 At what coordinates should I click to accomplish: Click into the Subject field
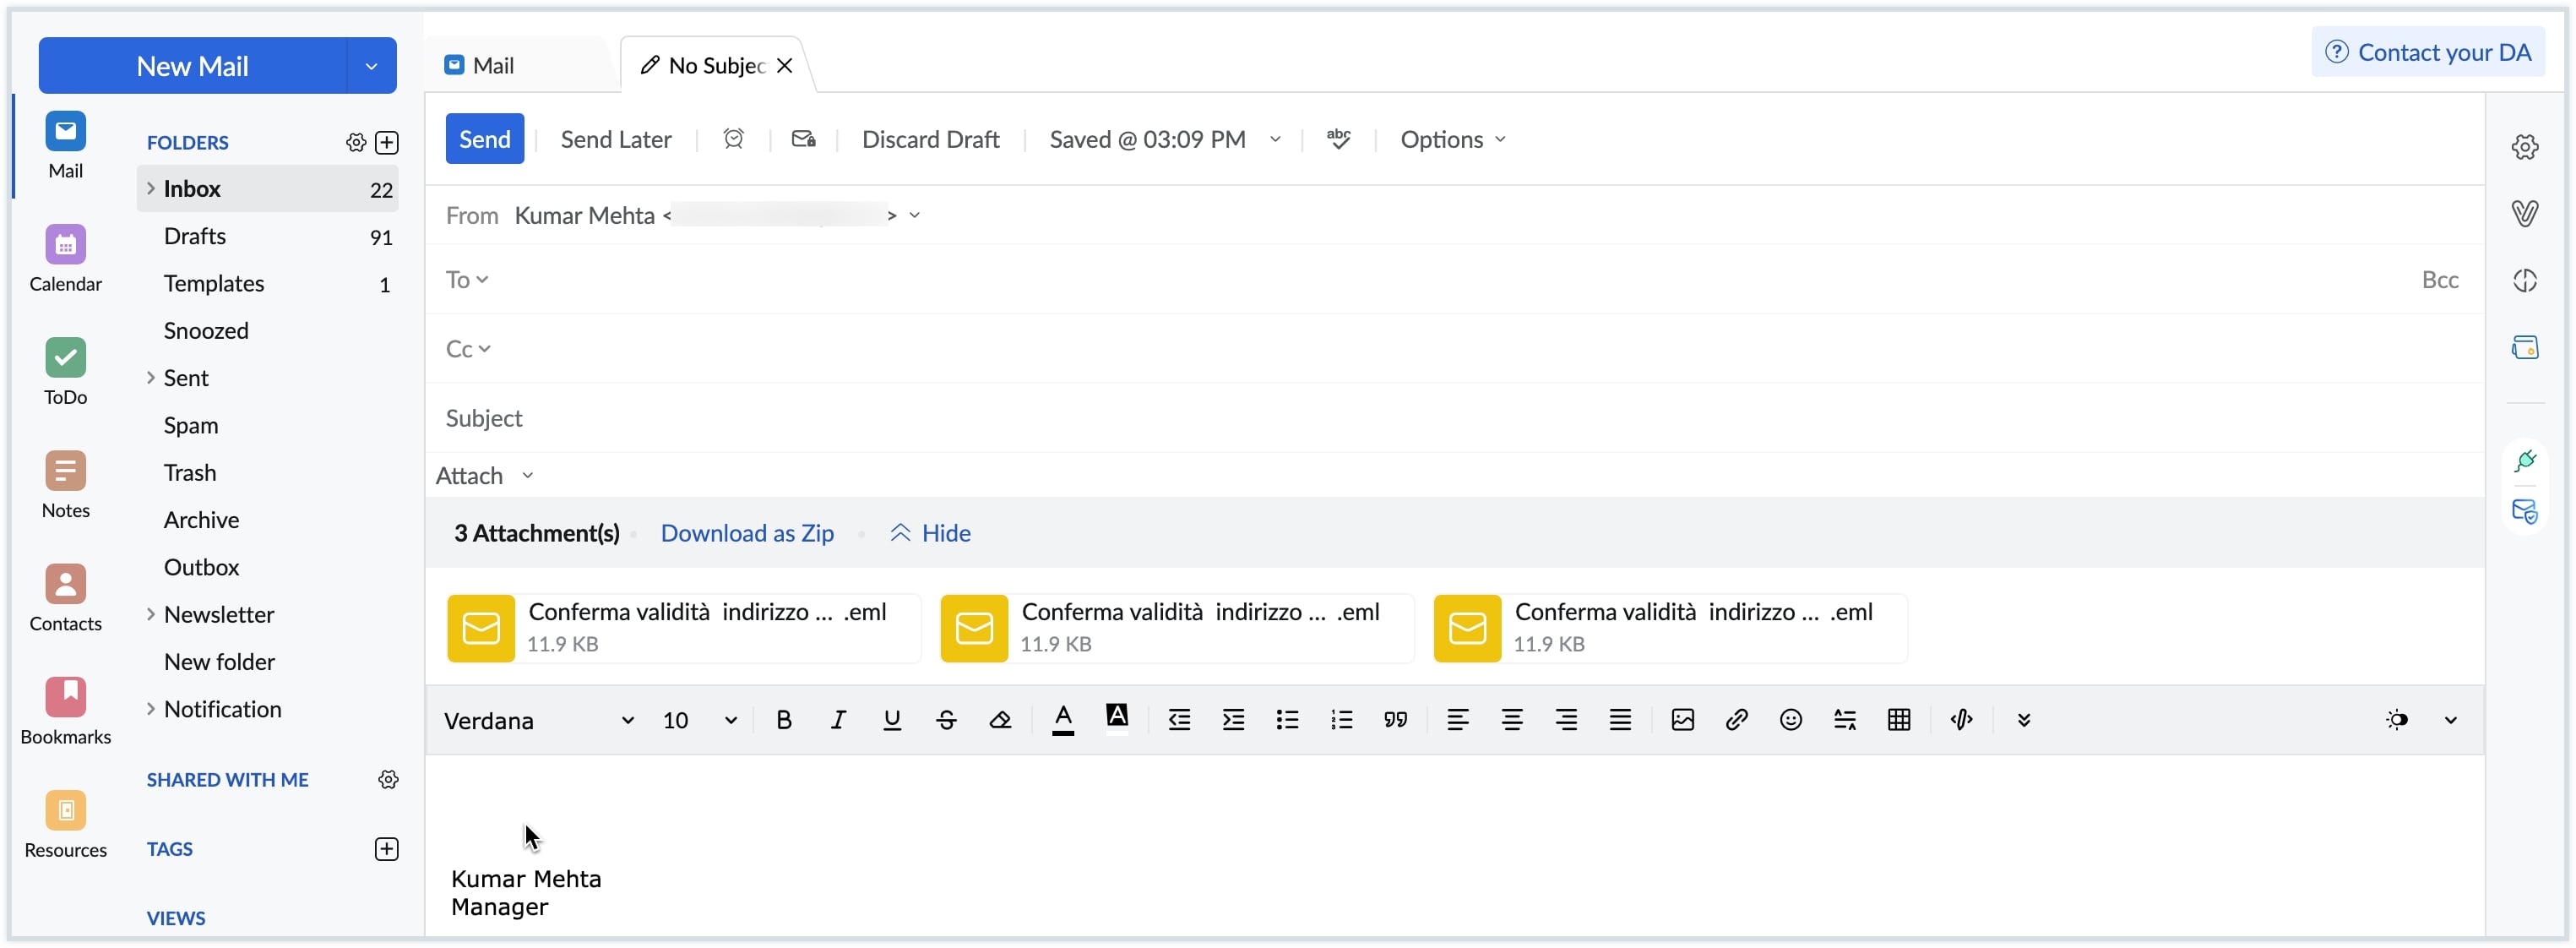(1455, 418)
